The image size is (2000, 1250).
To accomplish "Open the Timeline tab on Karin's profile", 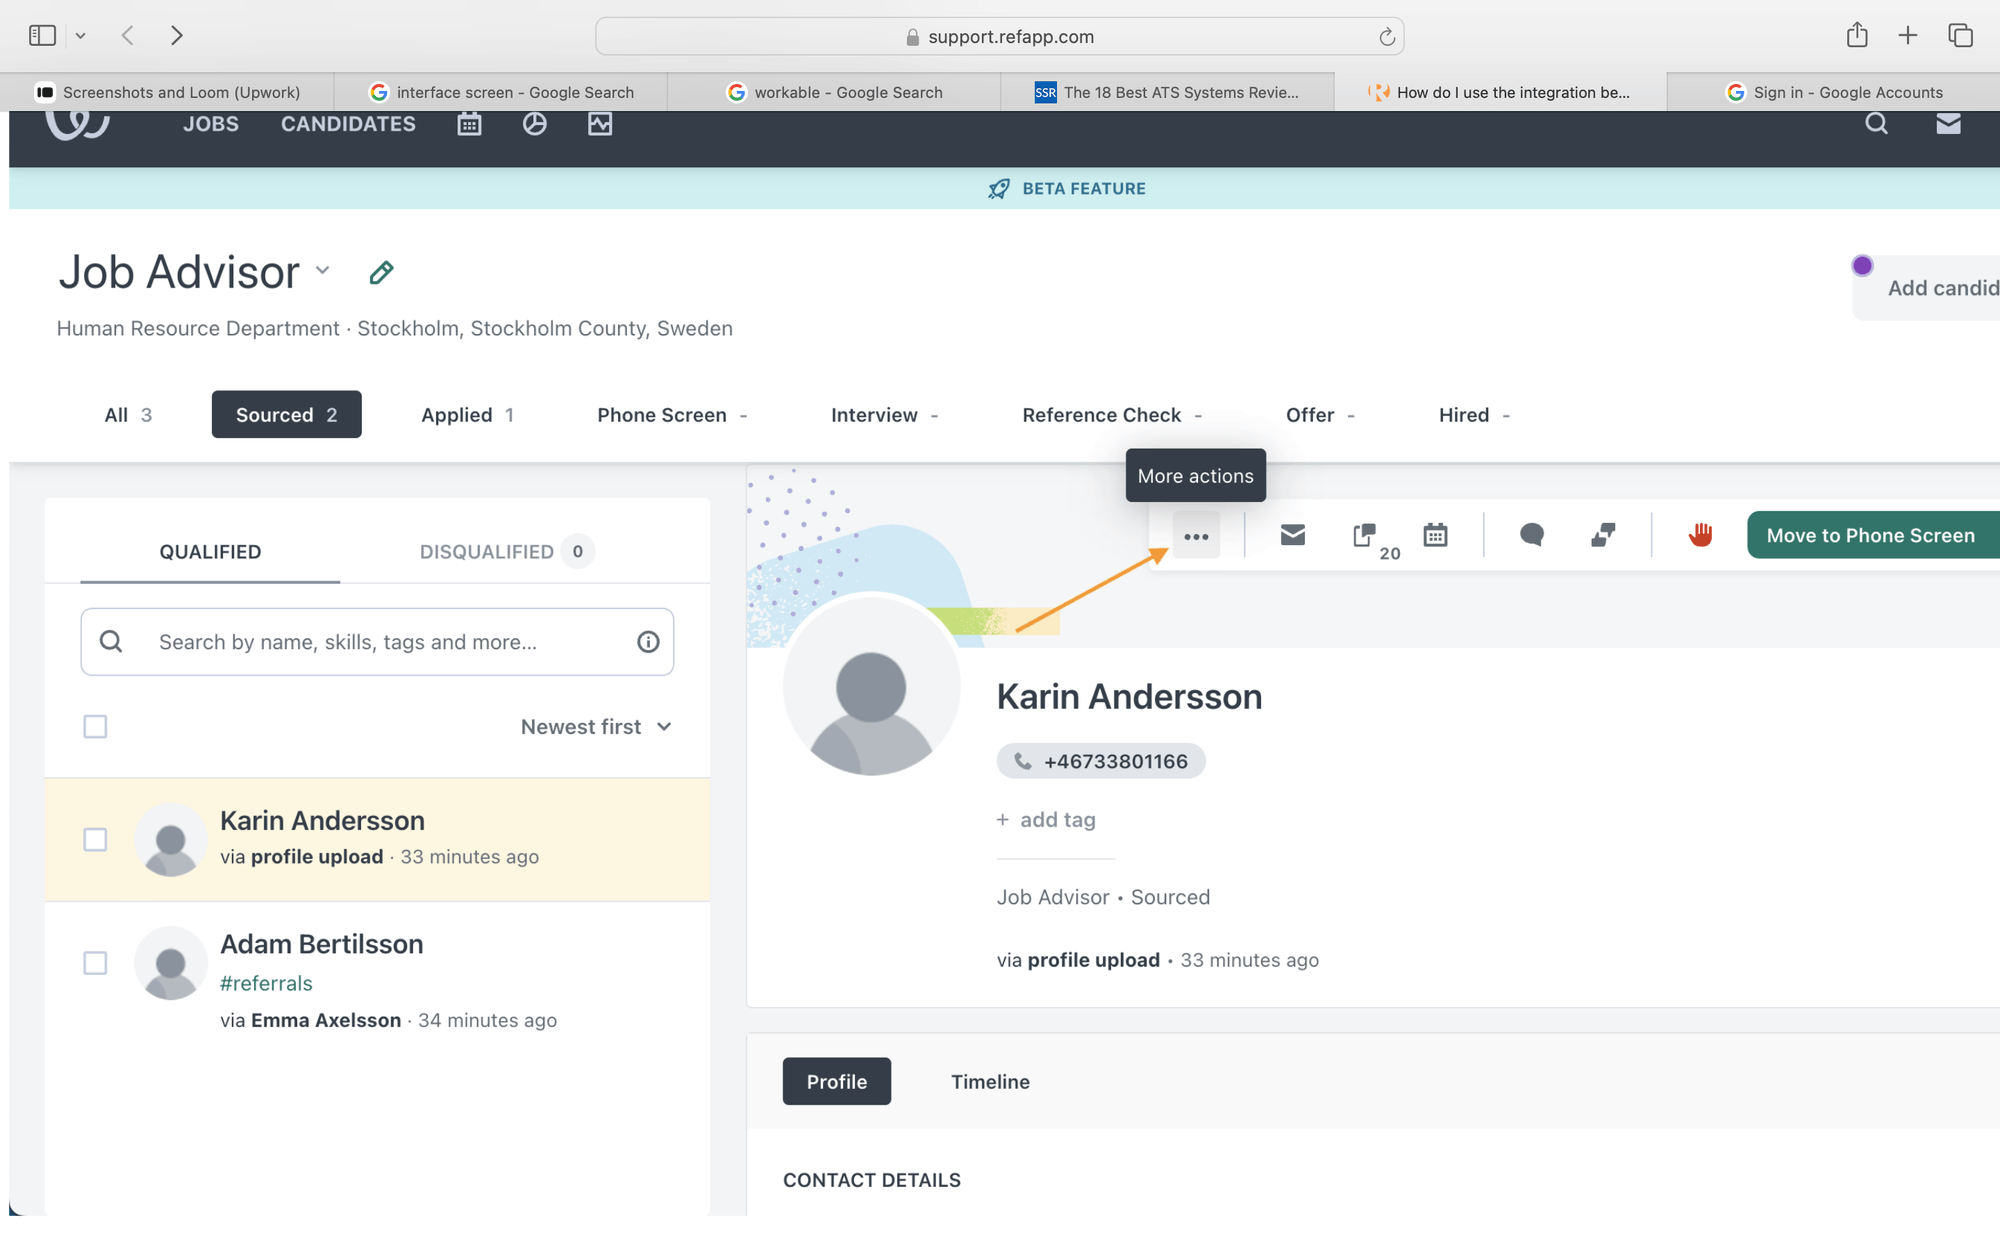I will click(x=990, y=1081).
